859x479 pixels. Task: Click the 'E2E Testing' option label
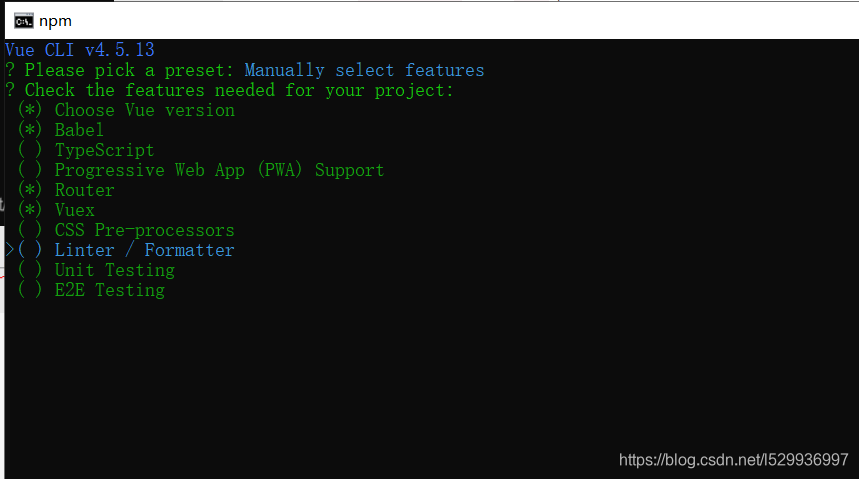tap(110, 290)
